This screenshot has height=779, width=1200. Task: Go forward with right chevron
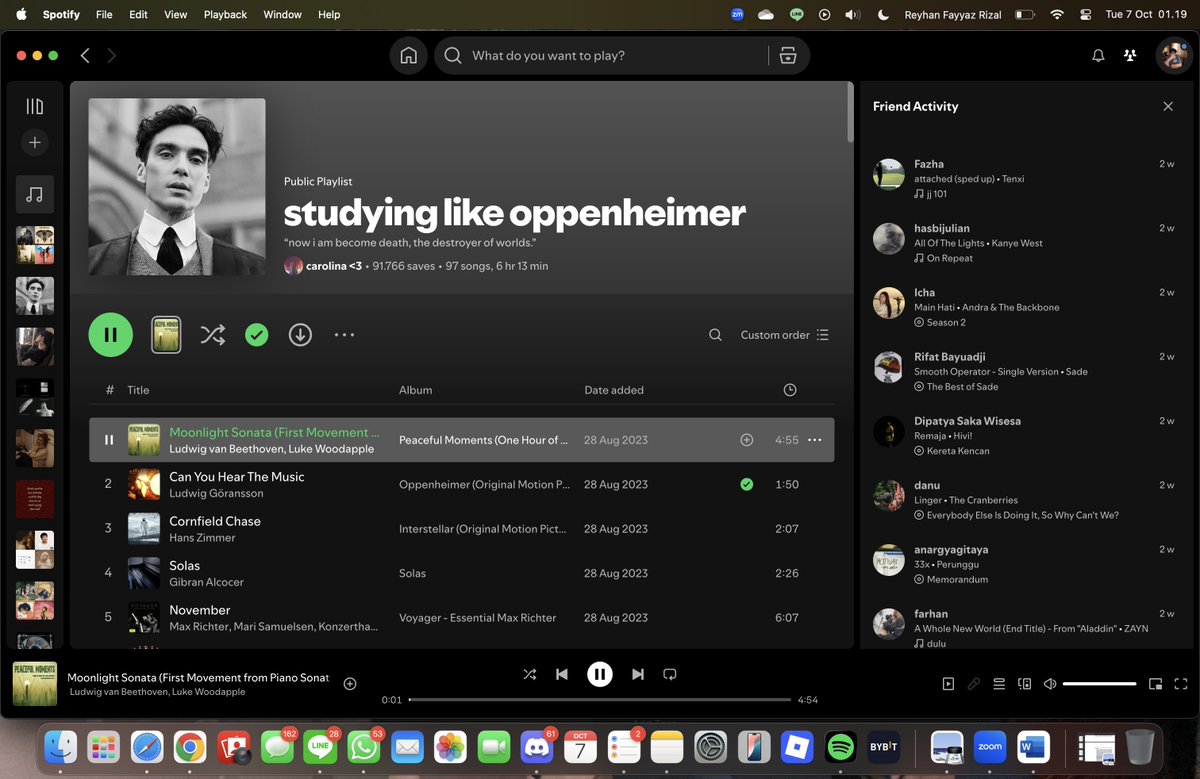(x=111, y=56)
